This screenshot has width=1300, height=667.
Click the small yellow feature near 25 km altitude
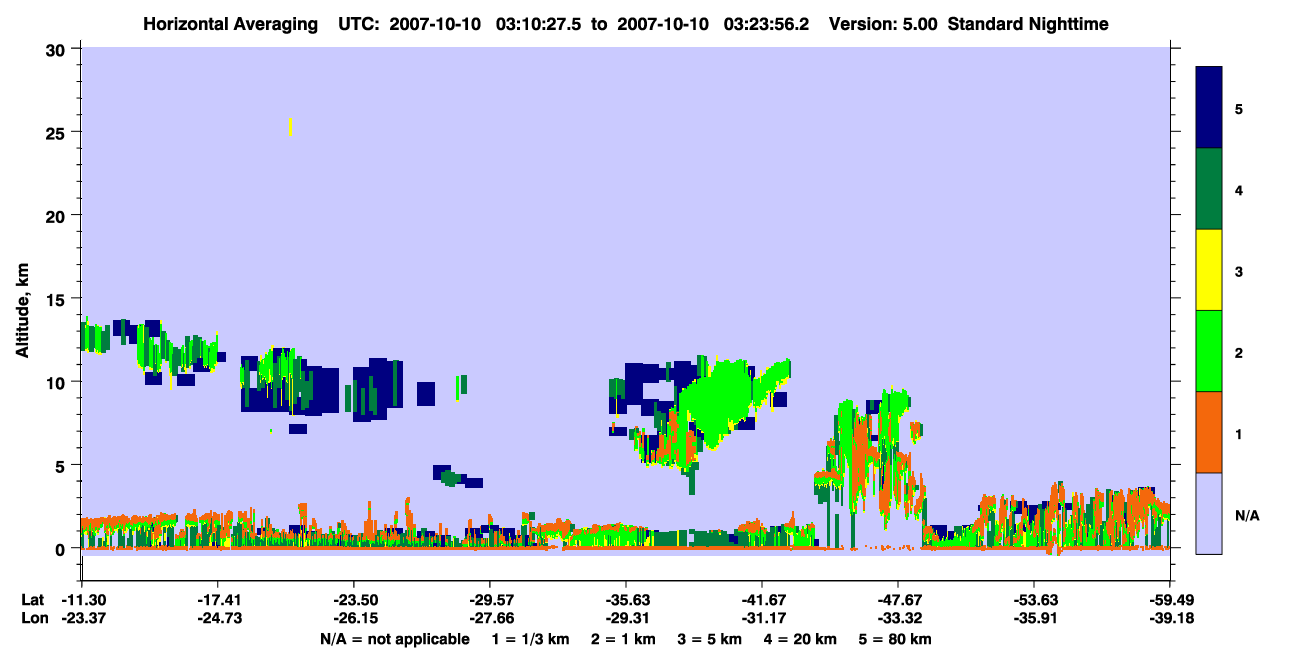(x=290, y=126)
